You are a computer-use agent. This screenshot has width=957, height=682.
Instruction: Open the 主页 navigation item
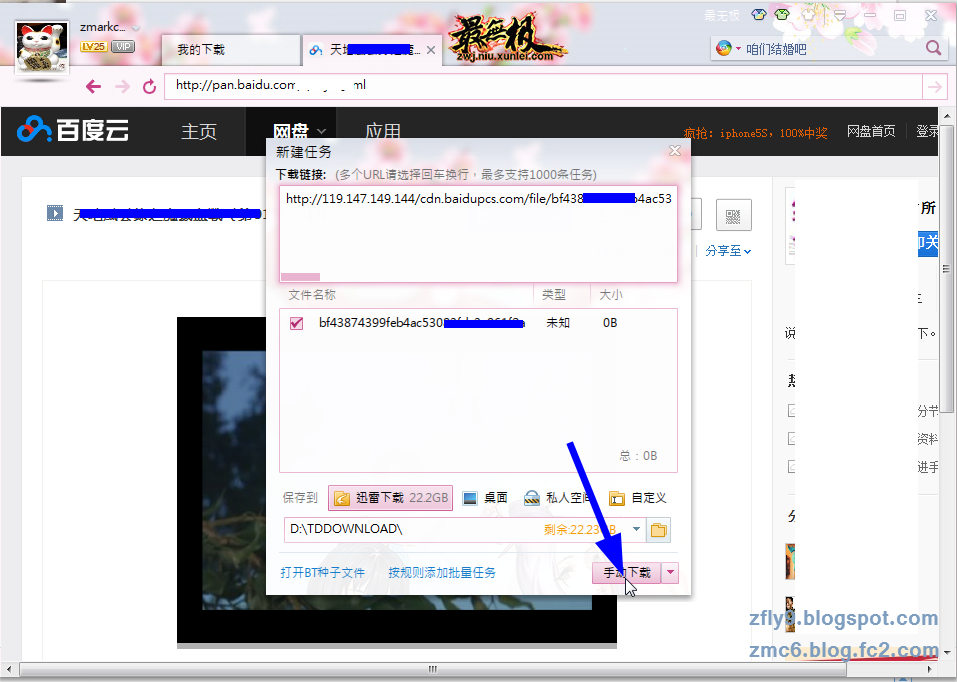click(199, 131)
